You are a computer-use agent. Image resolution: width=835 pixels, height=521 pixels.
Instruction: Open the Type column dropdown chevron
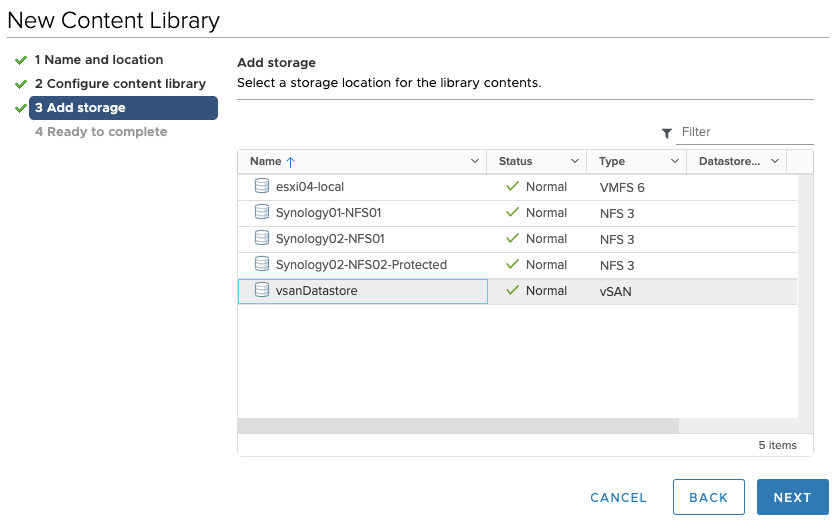(x=675, y=162)
